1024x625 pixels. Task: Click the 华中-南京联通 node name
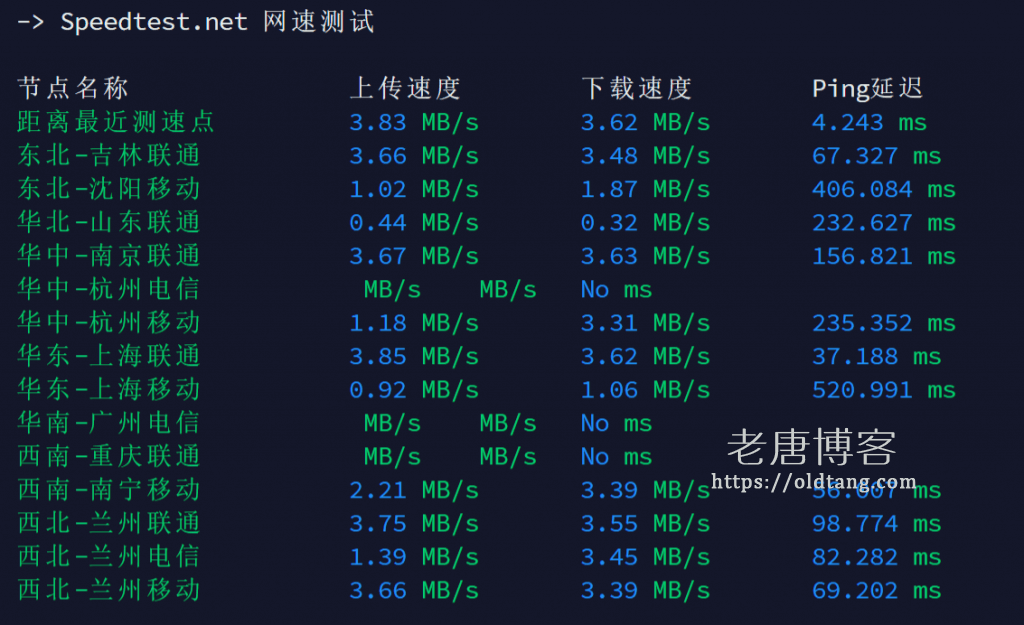click(x=109, y=256)
